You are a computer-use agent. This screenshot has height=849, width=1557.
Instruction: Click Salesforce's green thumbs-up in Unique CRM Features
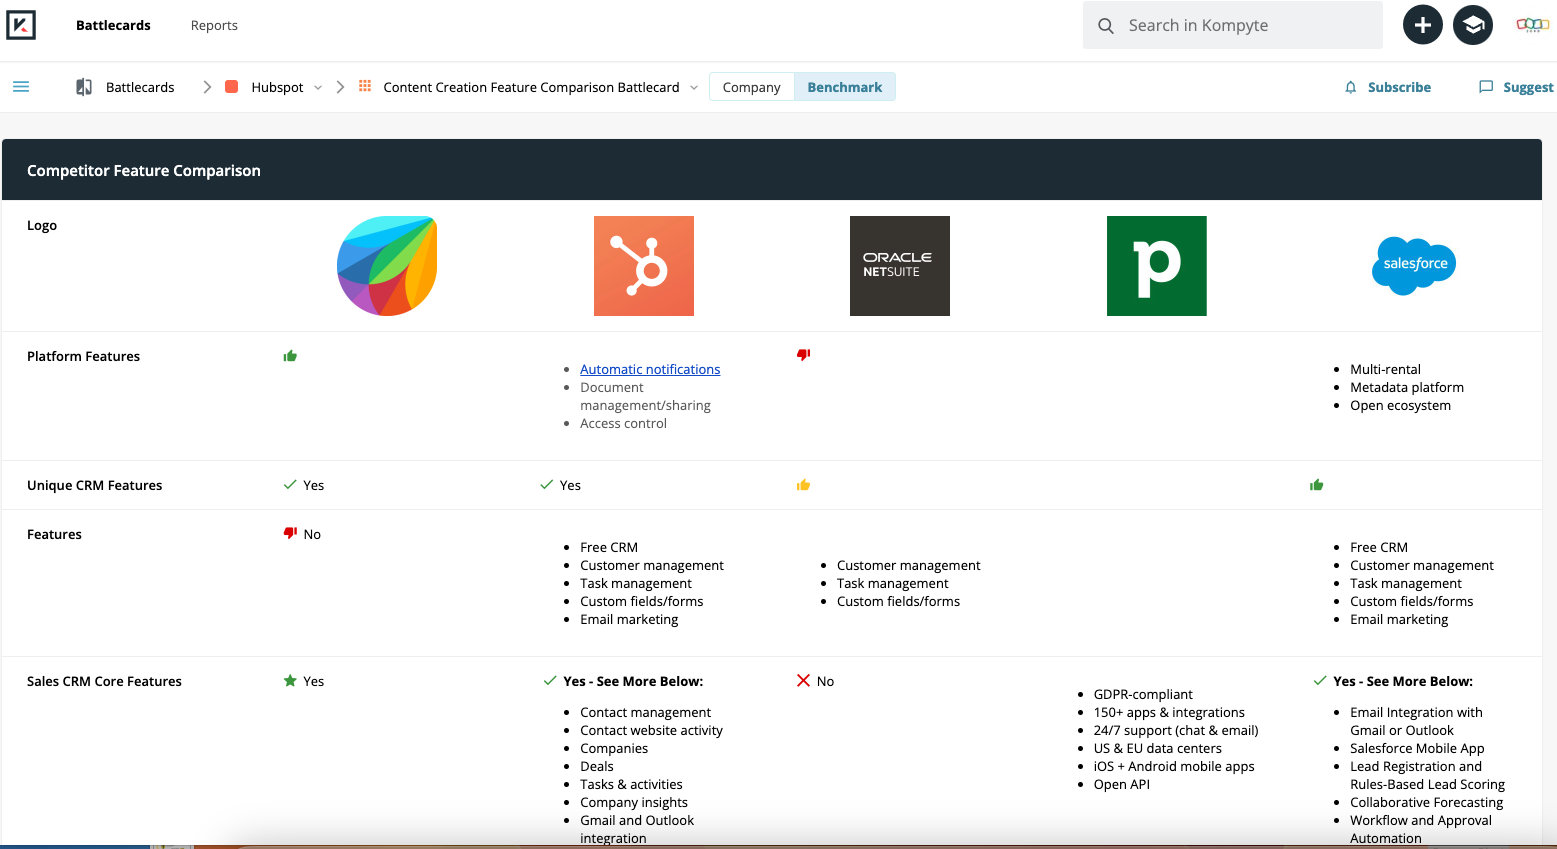pyautogui.click(x=1316, y=485)
